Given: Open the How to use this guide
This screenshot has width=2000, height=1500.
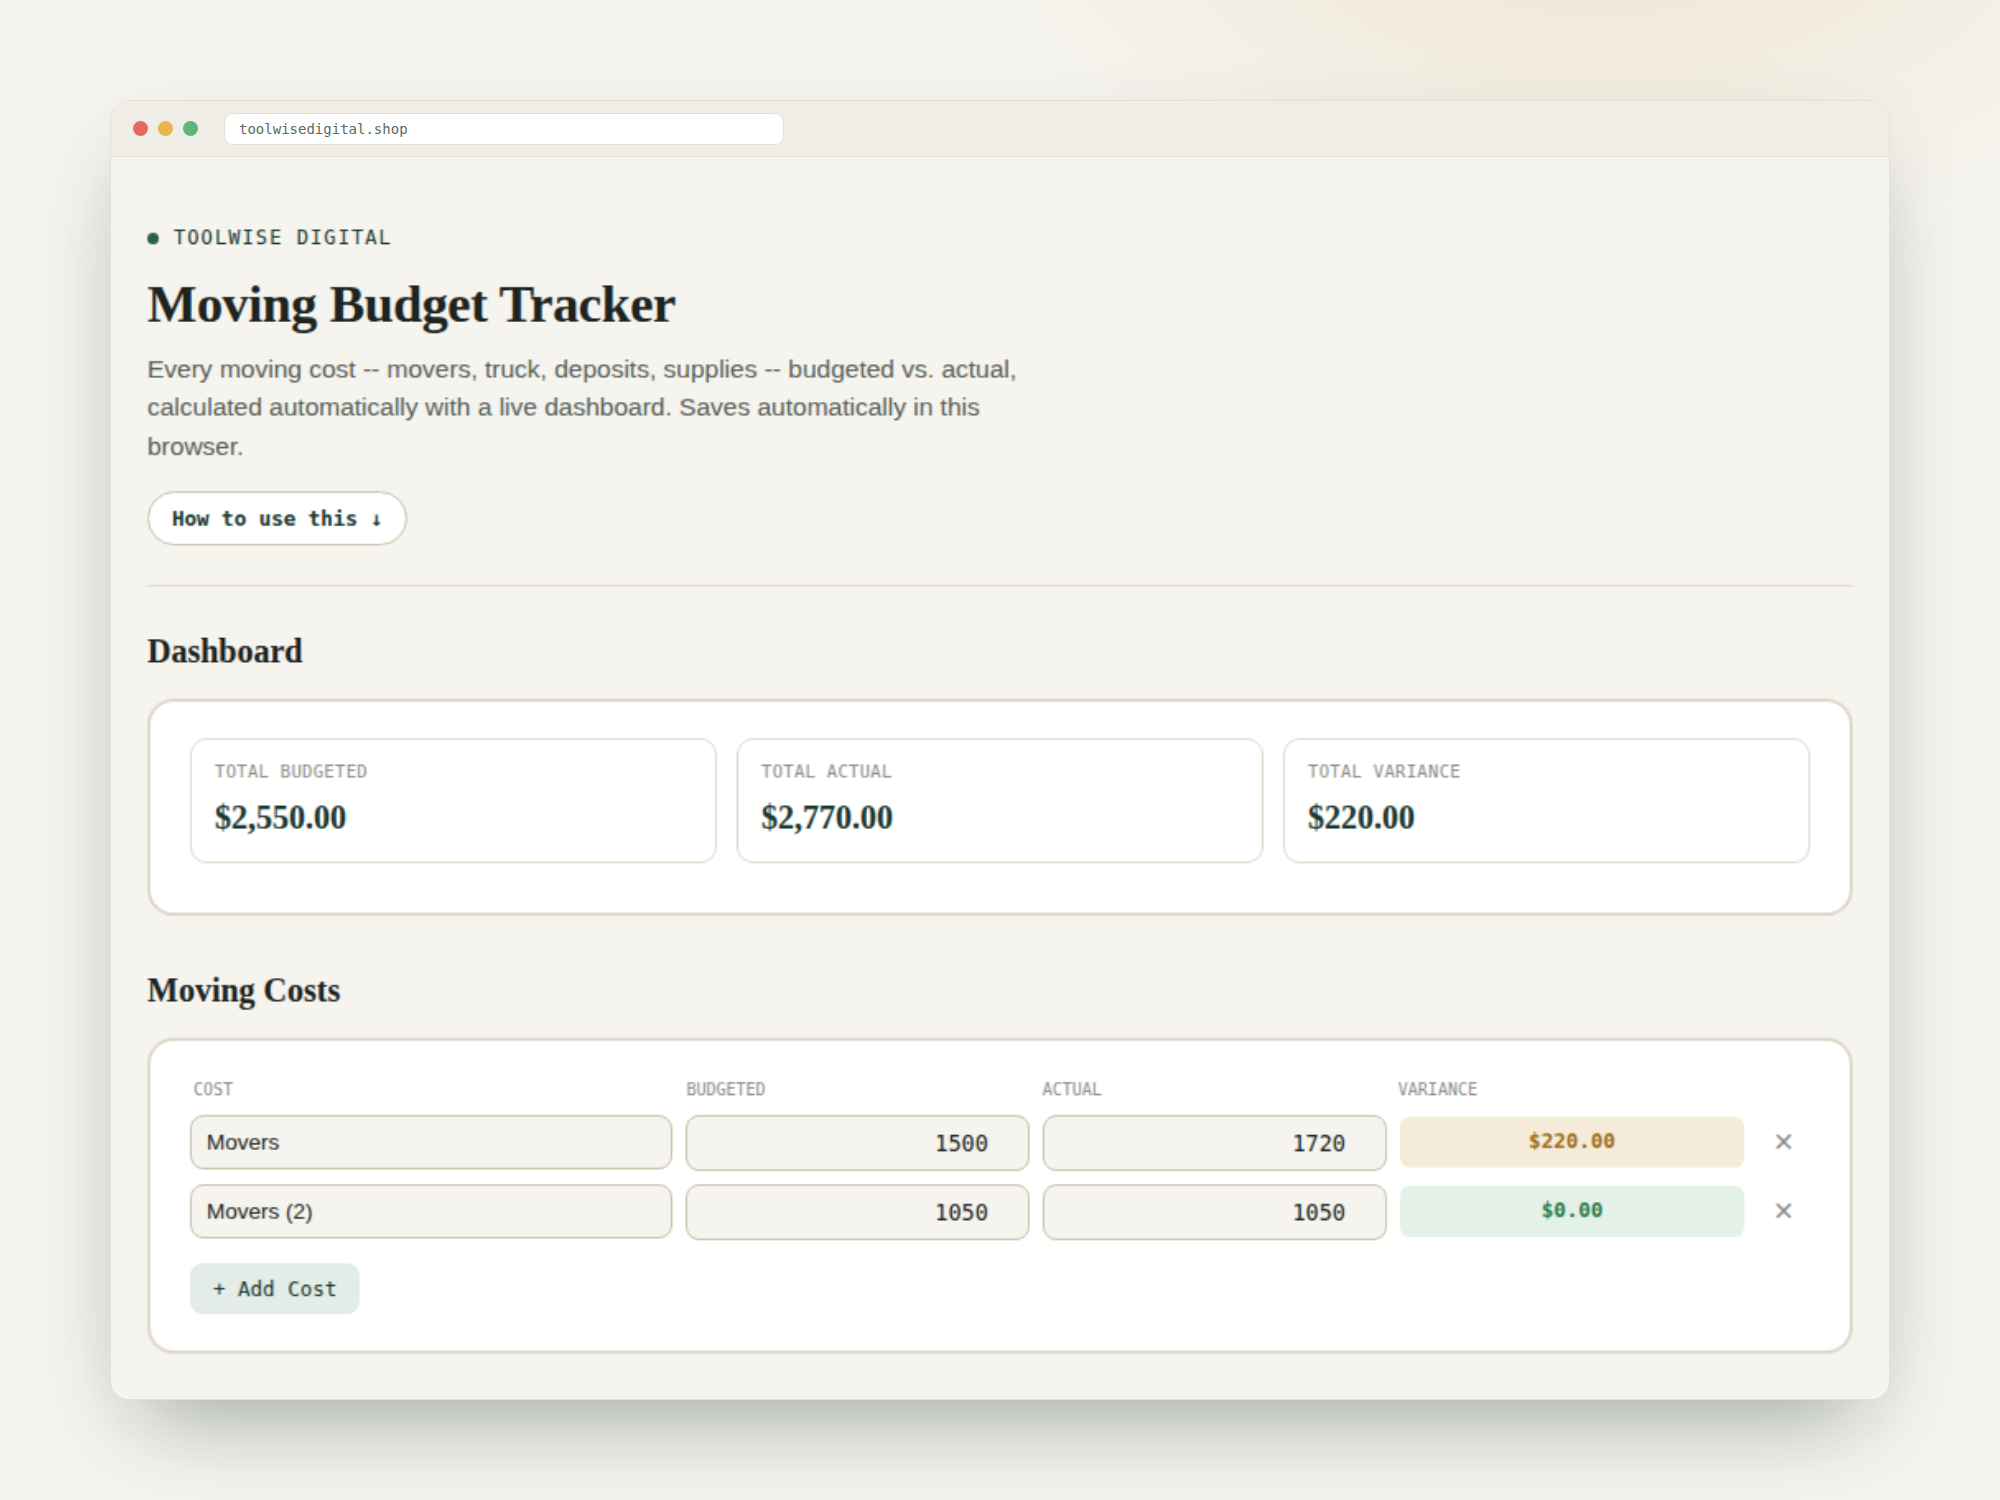Looking at the screenshot, I should pyautogui.click(x=277, y=518).
